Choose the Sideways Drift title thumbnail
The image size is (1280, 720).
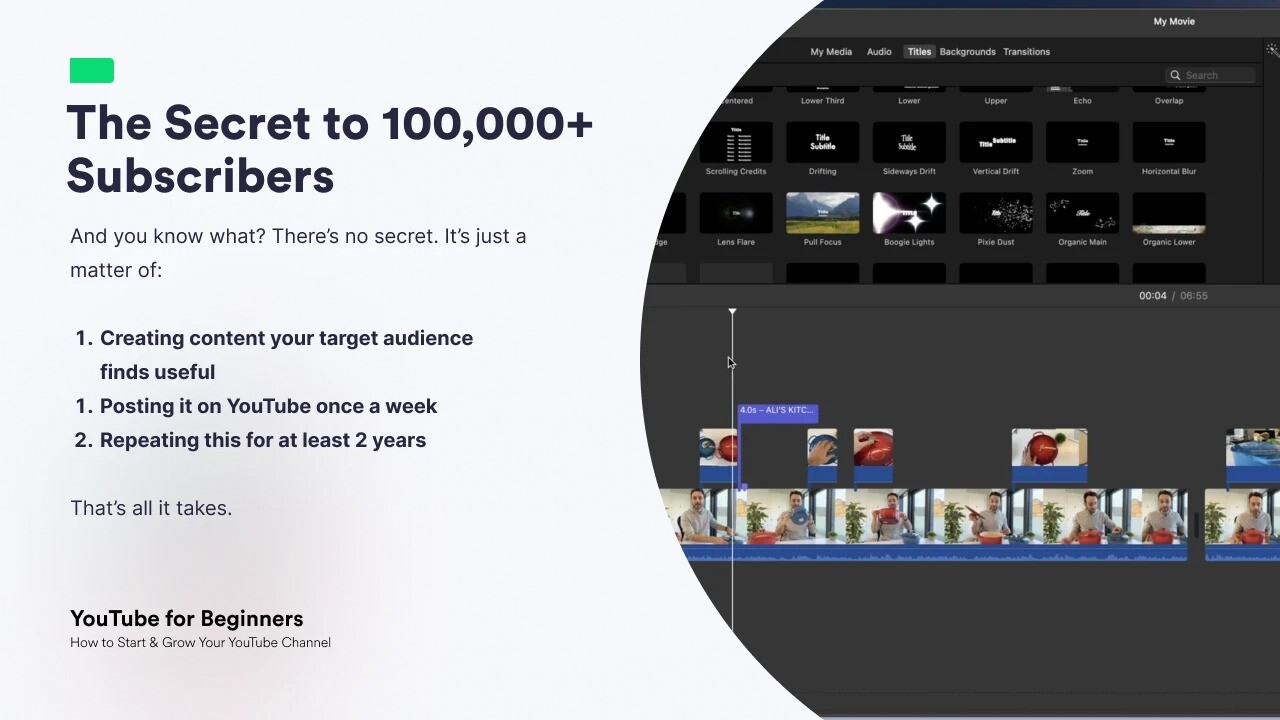tap(909, 142)
